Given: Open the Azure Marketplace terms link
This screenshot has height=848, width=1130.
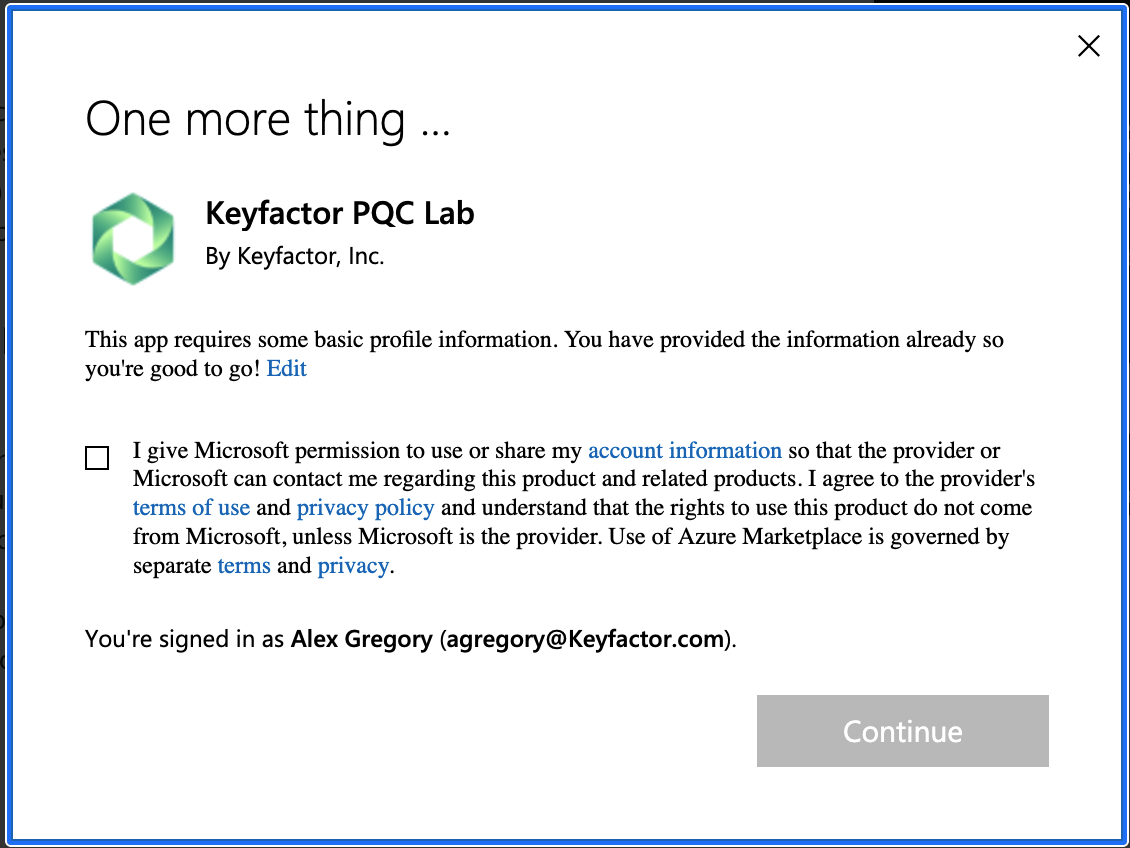Looking at the screenshot, I should coord(244,565).
